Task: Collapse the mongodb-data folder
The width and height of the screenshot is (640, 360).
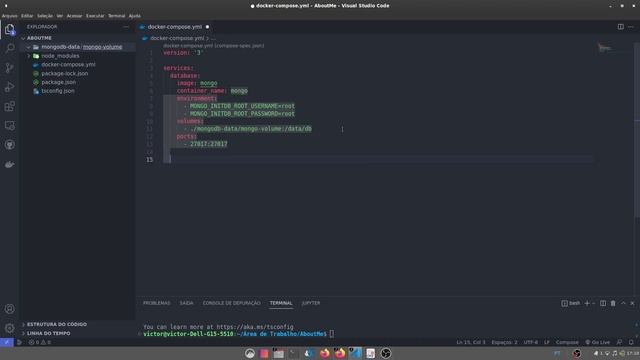Action: pos(77,47)
